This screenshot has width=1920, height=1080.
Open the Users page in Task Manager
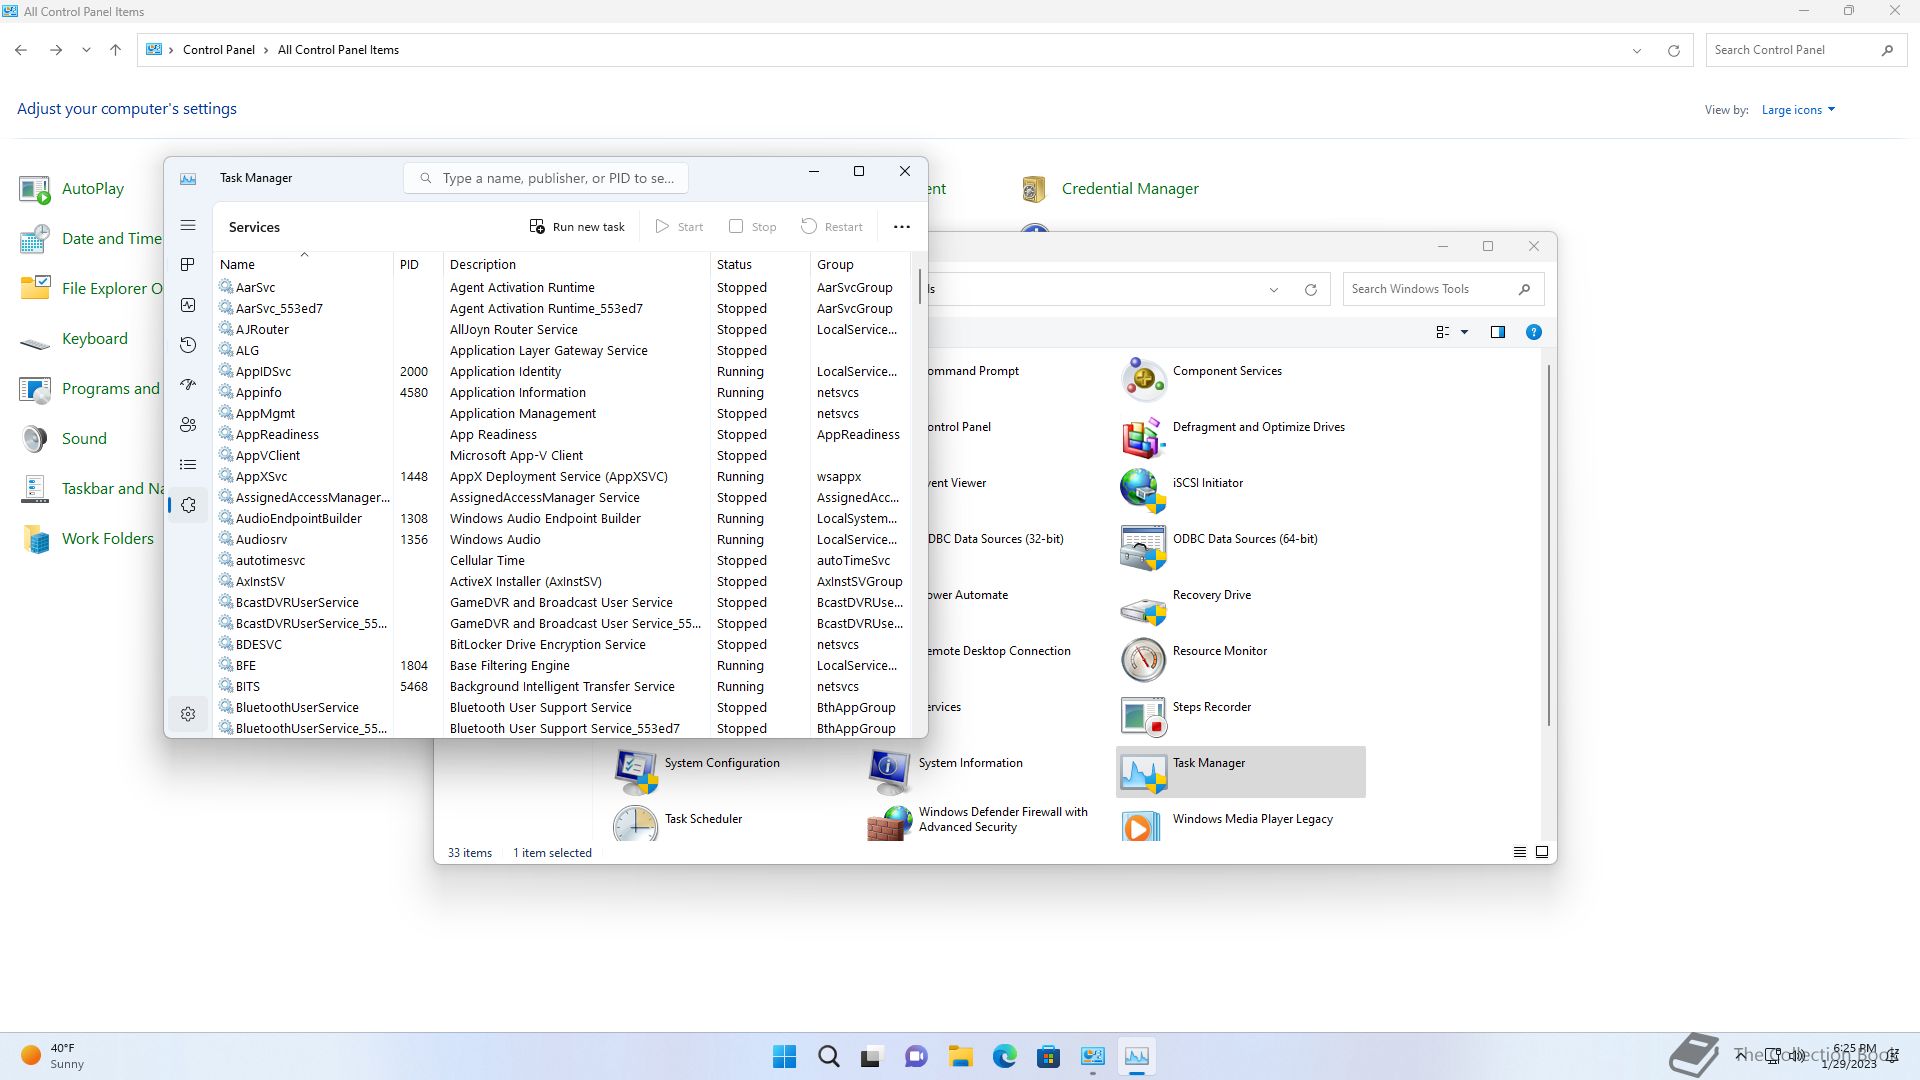(x=188, y=425)
